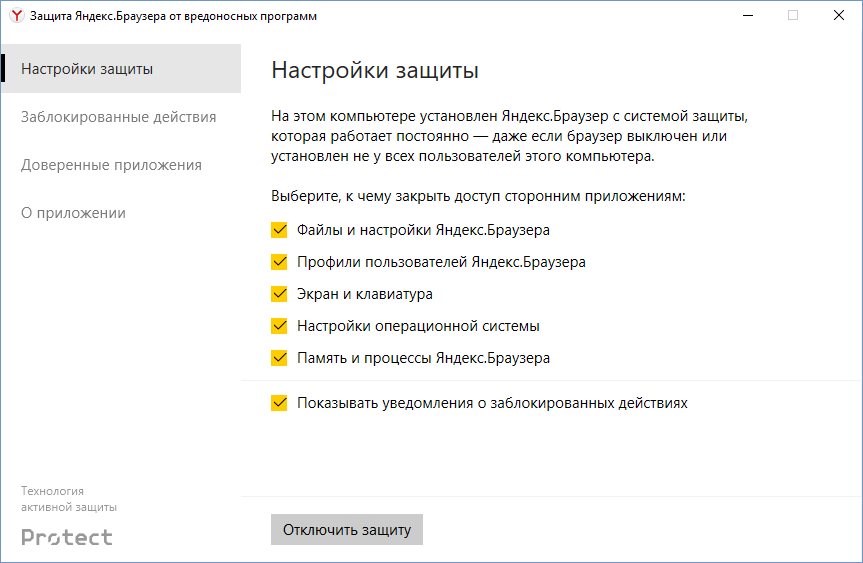Click the grayed-out maximize window icon

[x=793, y=15]
